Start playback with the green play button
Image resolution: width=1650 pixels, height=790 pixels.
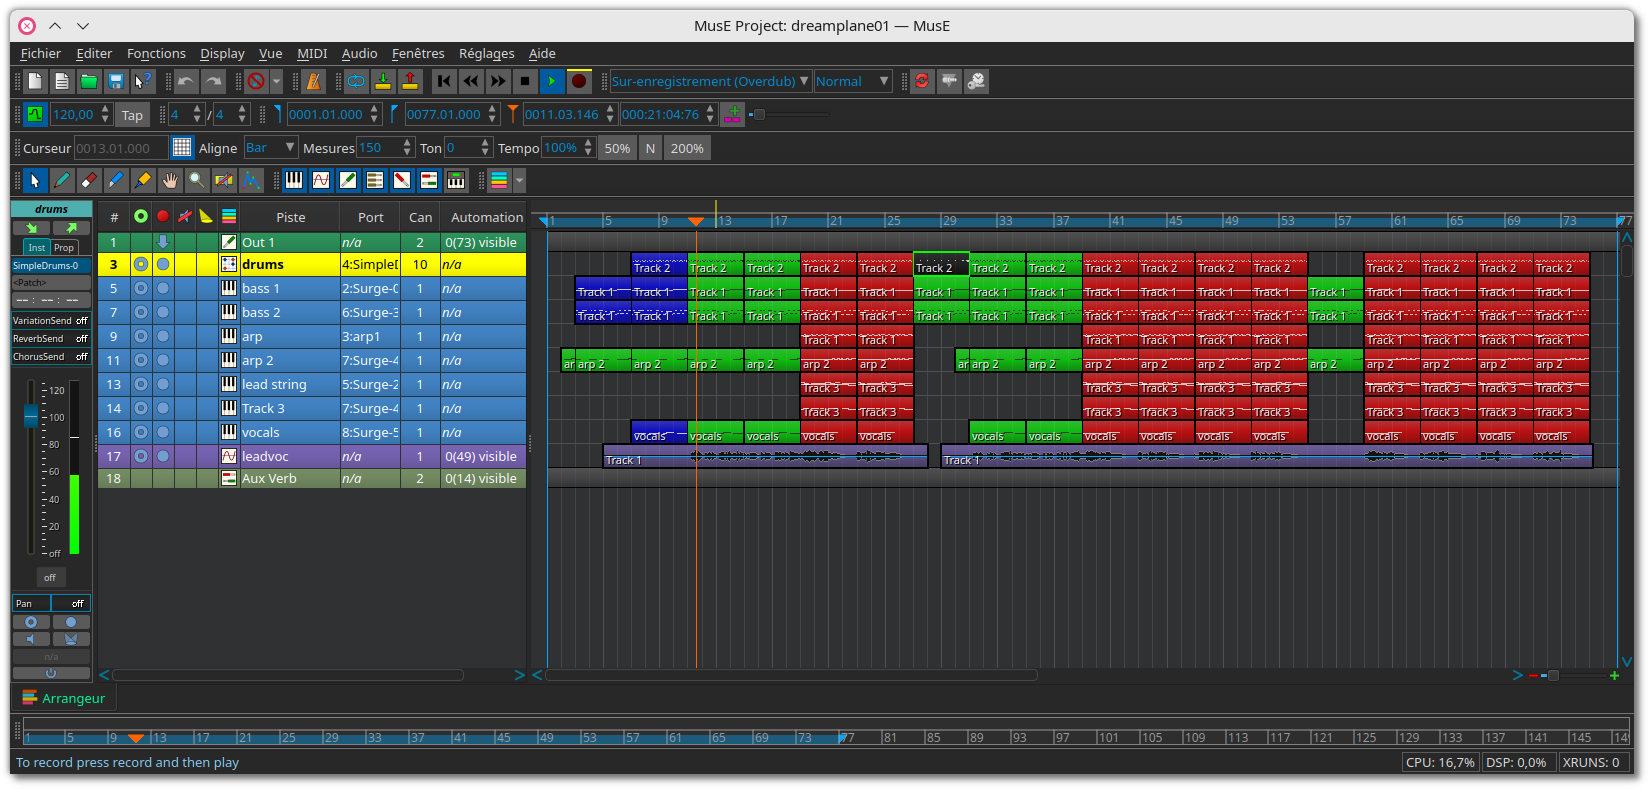click(552, 81)
